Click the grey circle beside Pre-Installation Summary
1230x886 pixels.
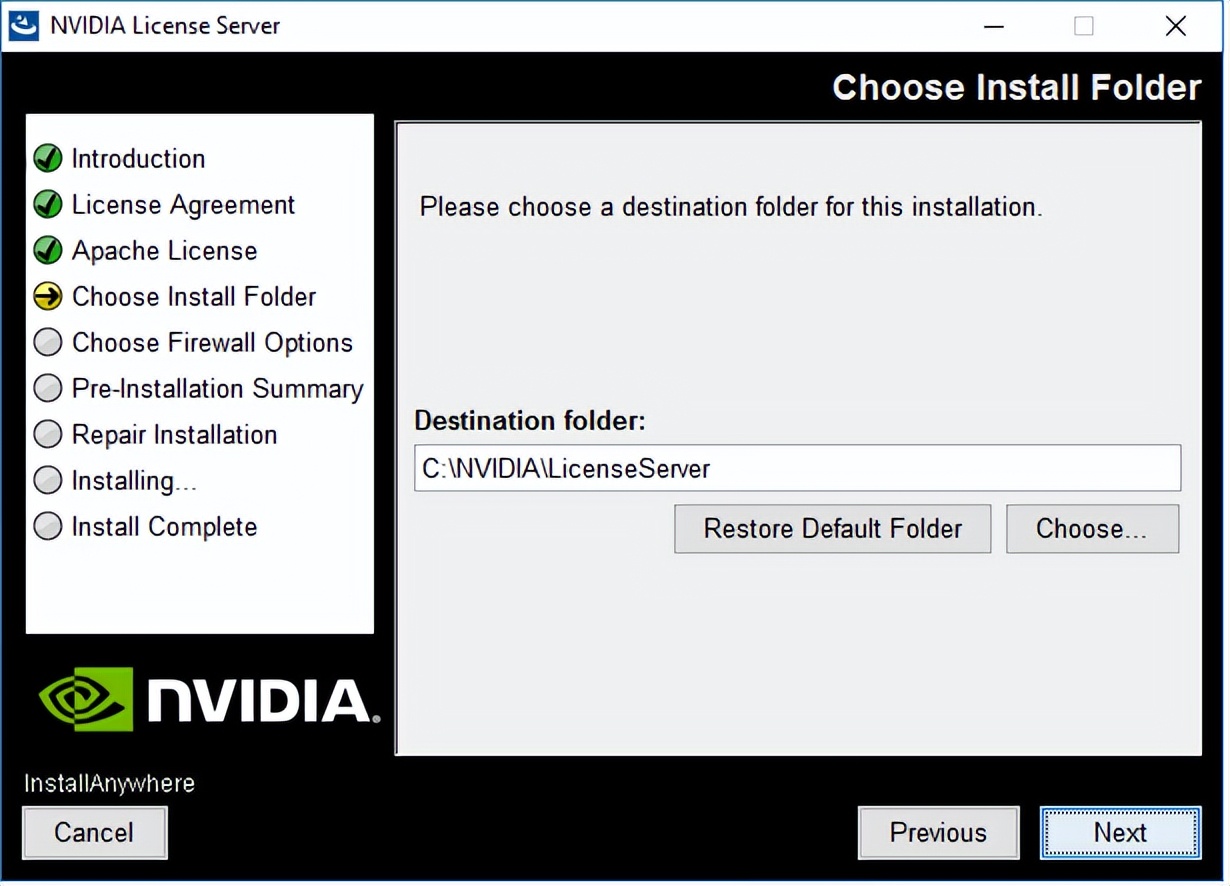48,388
